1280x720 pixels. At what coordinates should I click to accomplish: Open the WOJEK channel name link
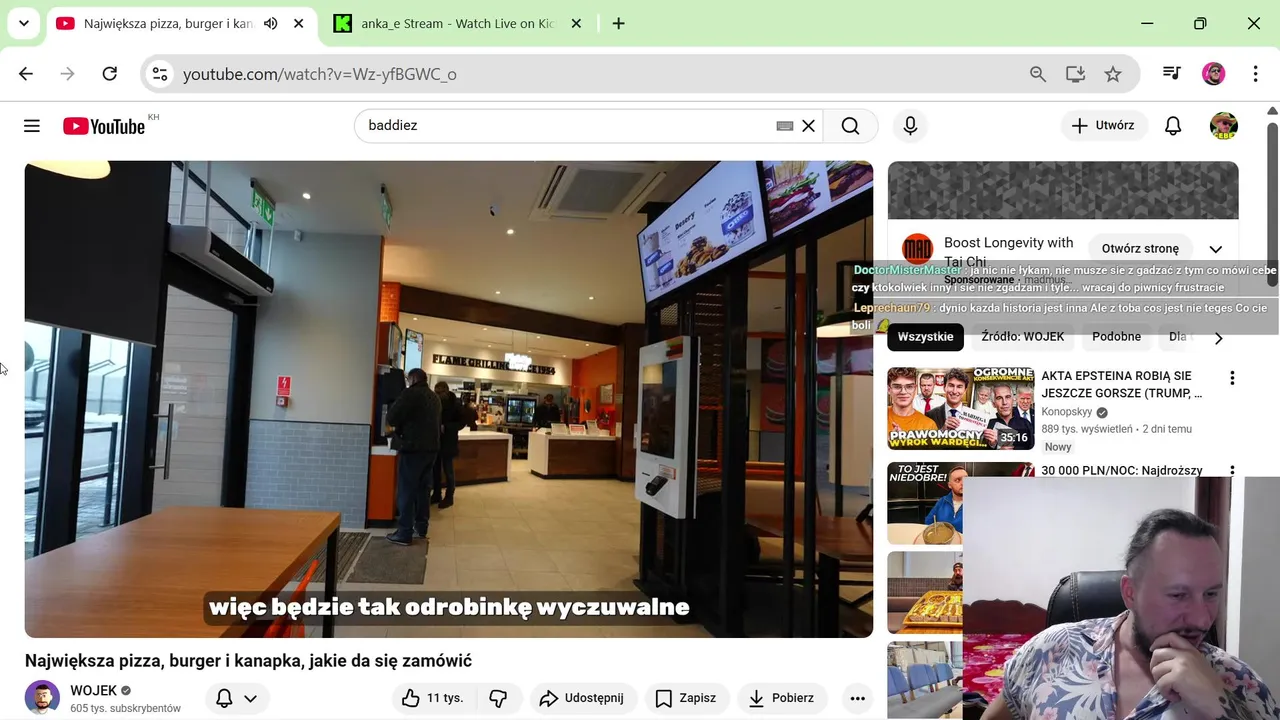point(93,690)
